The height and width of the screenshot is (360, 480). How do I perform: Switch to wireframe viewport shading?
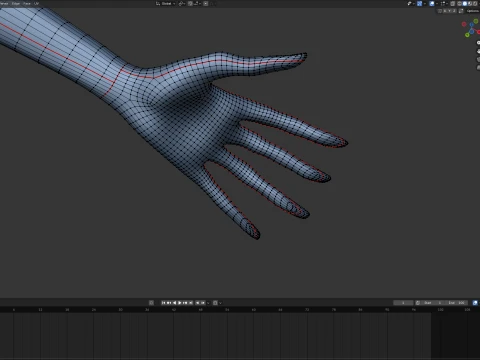click(459, 4)
